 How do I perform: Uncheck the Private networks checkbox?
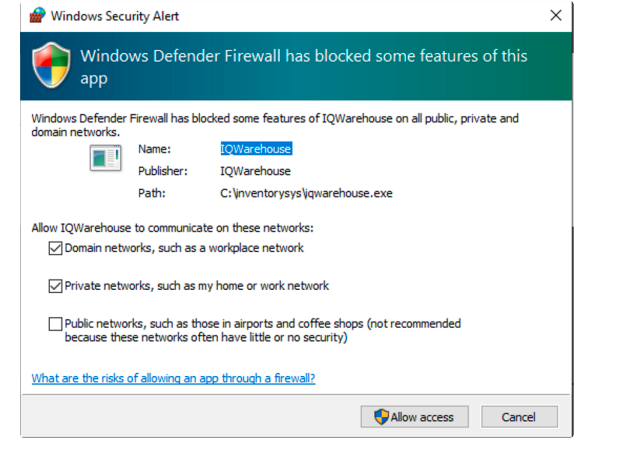(54, 286)
